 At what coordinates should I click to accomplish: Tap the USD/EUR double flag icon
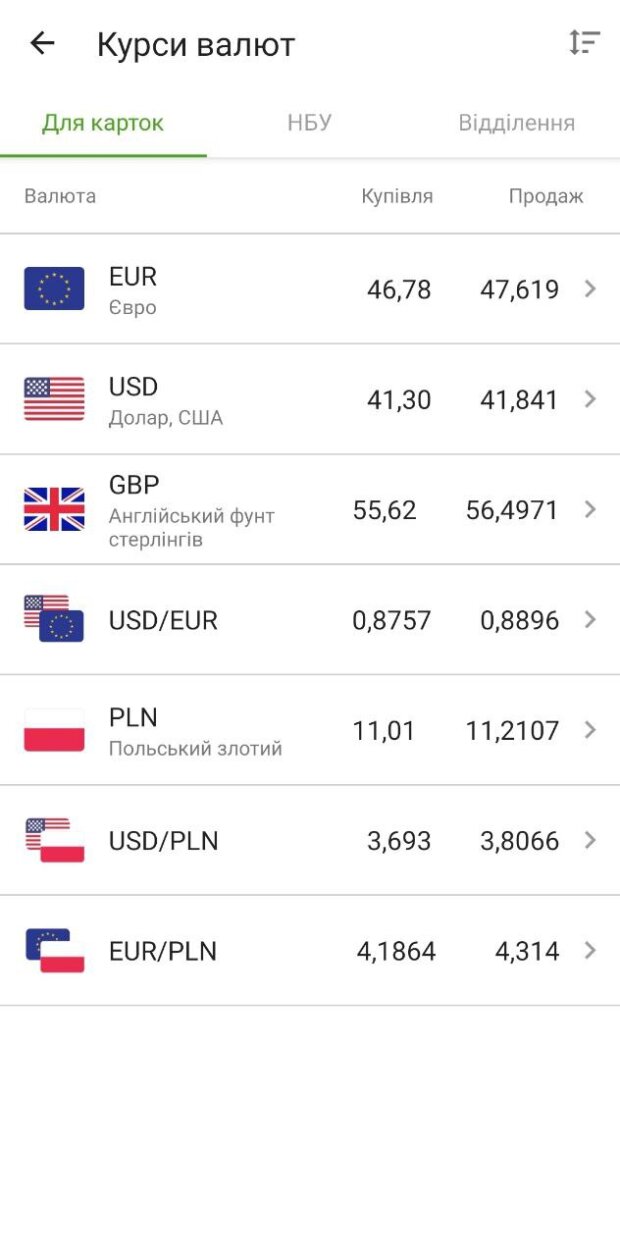(x=54, y=619)
